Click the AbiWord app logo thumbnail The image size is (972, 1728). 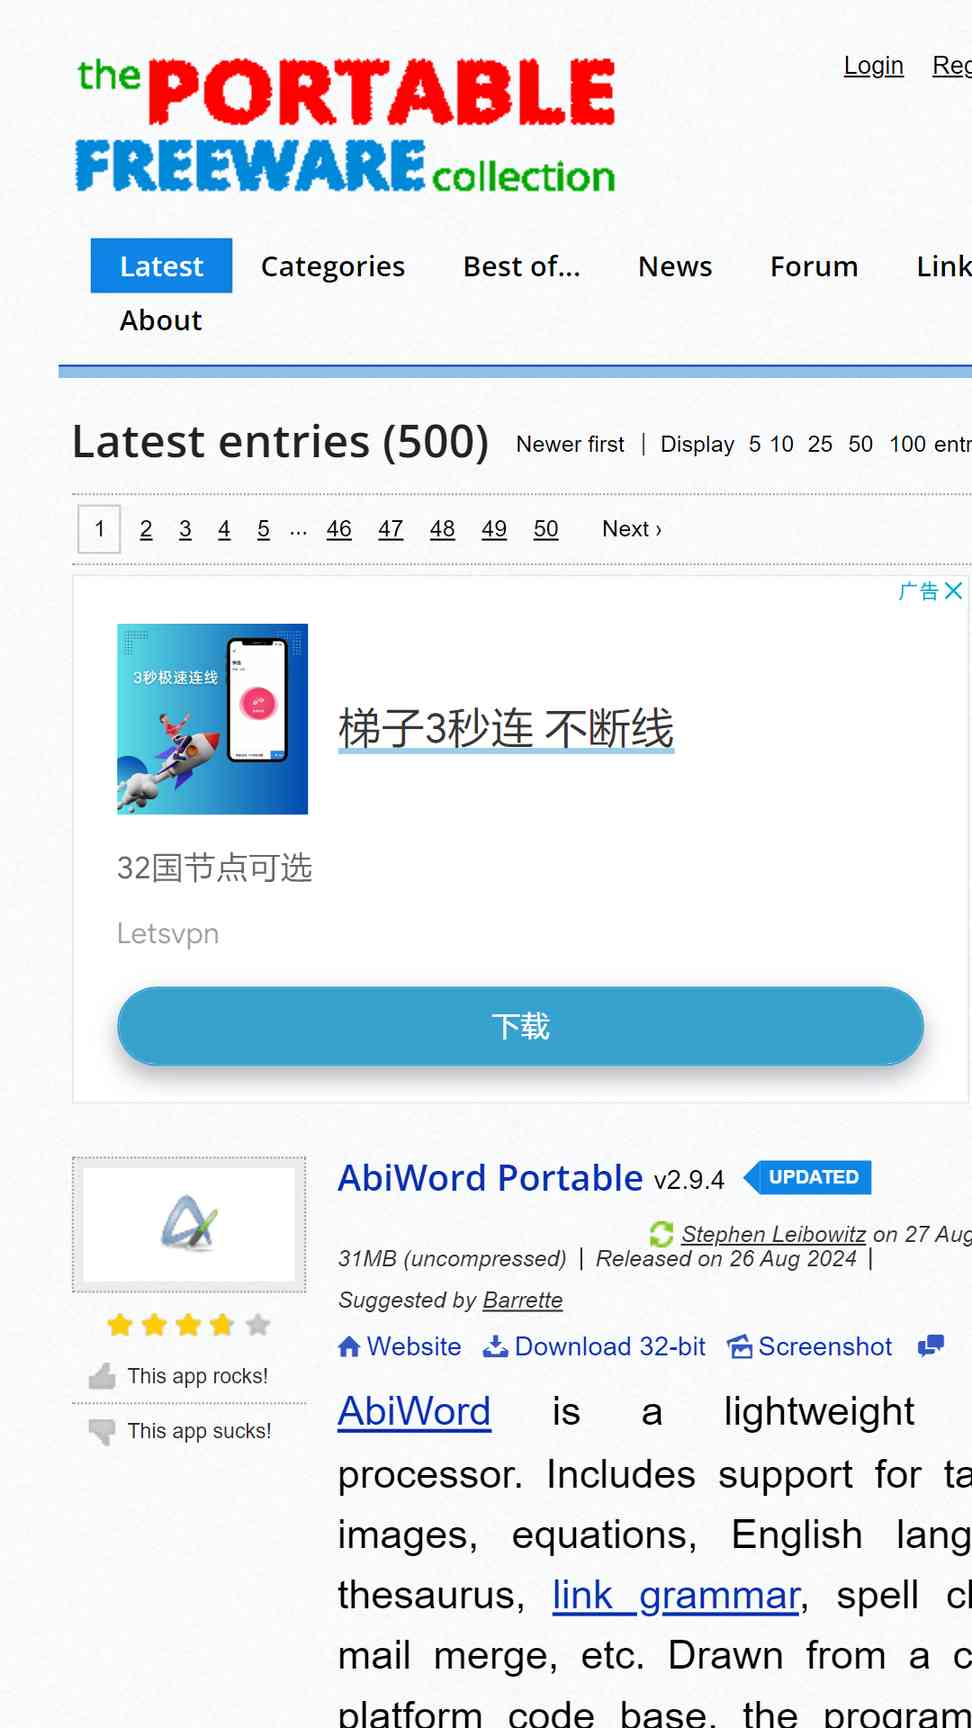click(189, 1225)
